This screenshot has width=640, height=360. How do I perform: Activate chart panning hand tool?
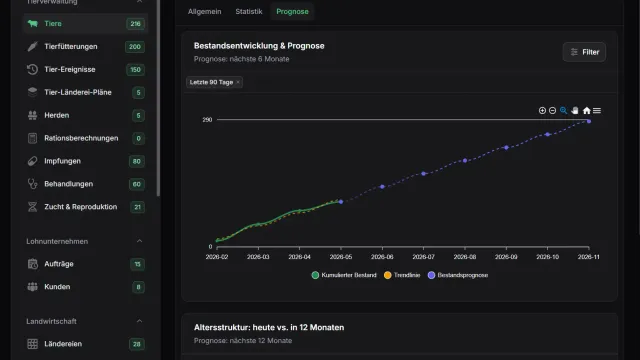coord(575,111)
